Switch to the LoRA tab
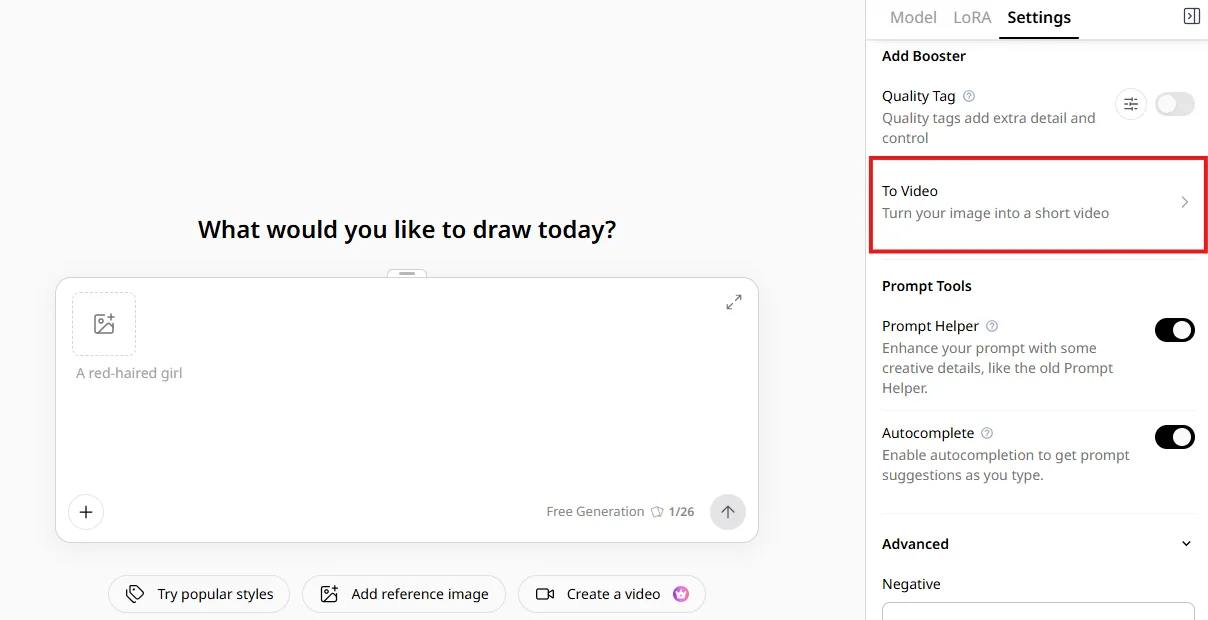 [x=972, y=18]
